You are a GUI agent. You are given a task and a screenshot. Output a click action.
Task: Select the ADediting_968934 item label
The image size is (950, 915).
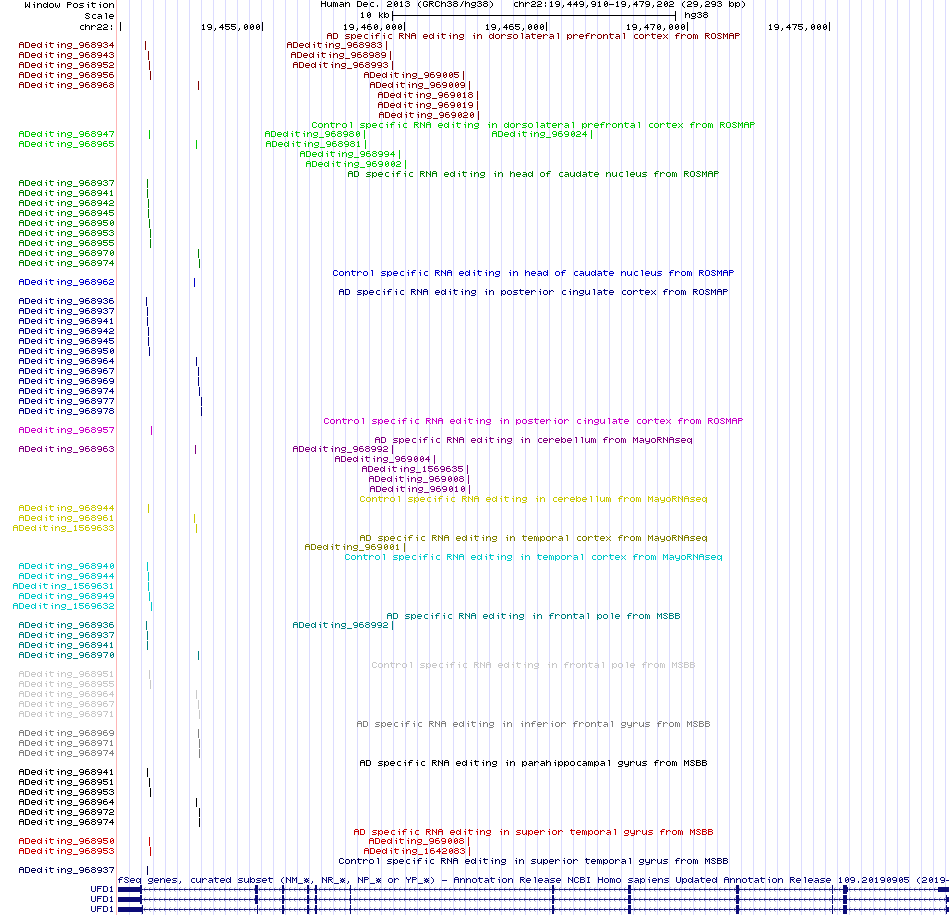coord(66,45)
